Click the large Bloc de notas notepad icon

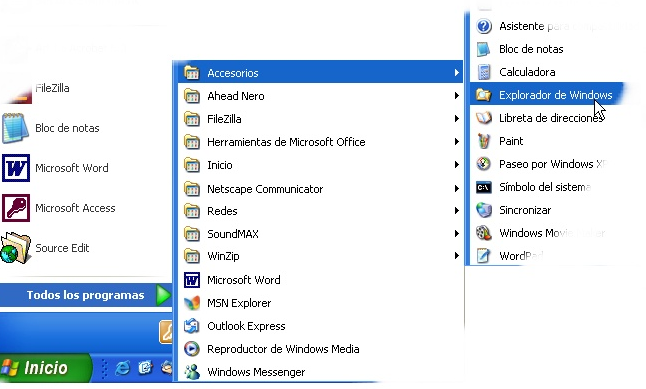click(x=16, y=128)
